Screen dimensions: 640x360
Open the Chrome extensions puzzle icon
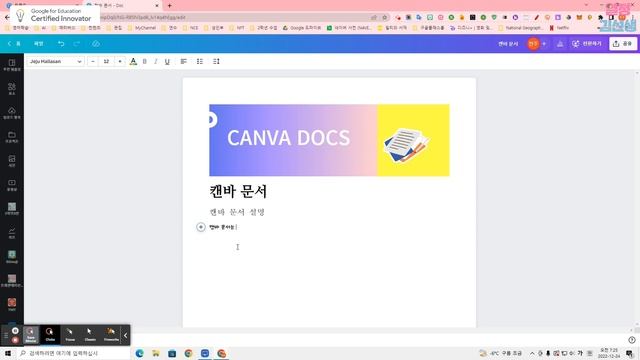(600, 18)
